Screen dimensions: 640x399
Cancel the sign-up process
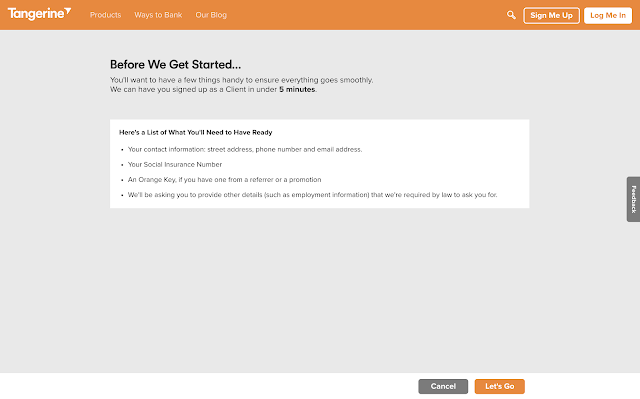(x=443, y=386)
